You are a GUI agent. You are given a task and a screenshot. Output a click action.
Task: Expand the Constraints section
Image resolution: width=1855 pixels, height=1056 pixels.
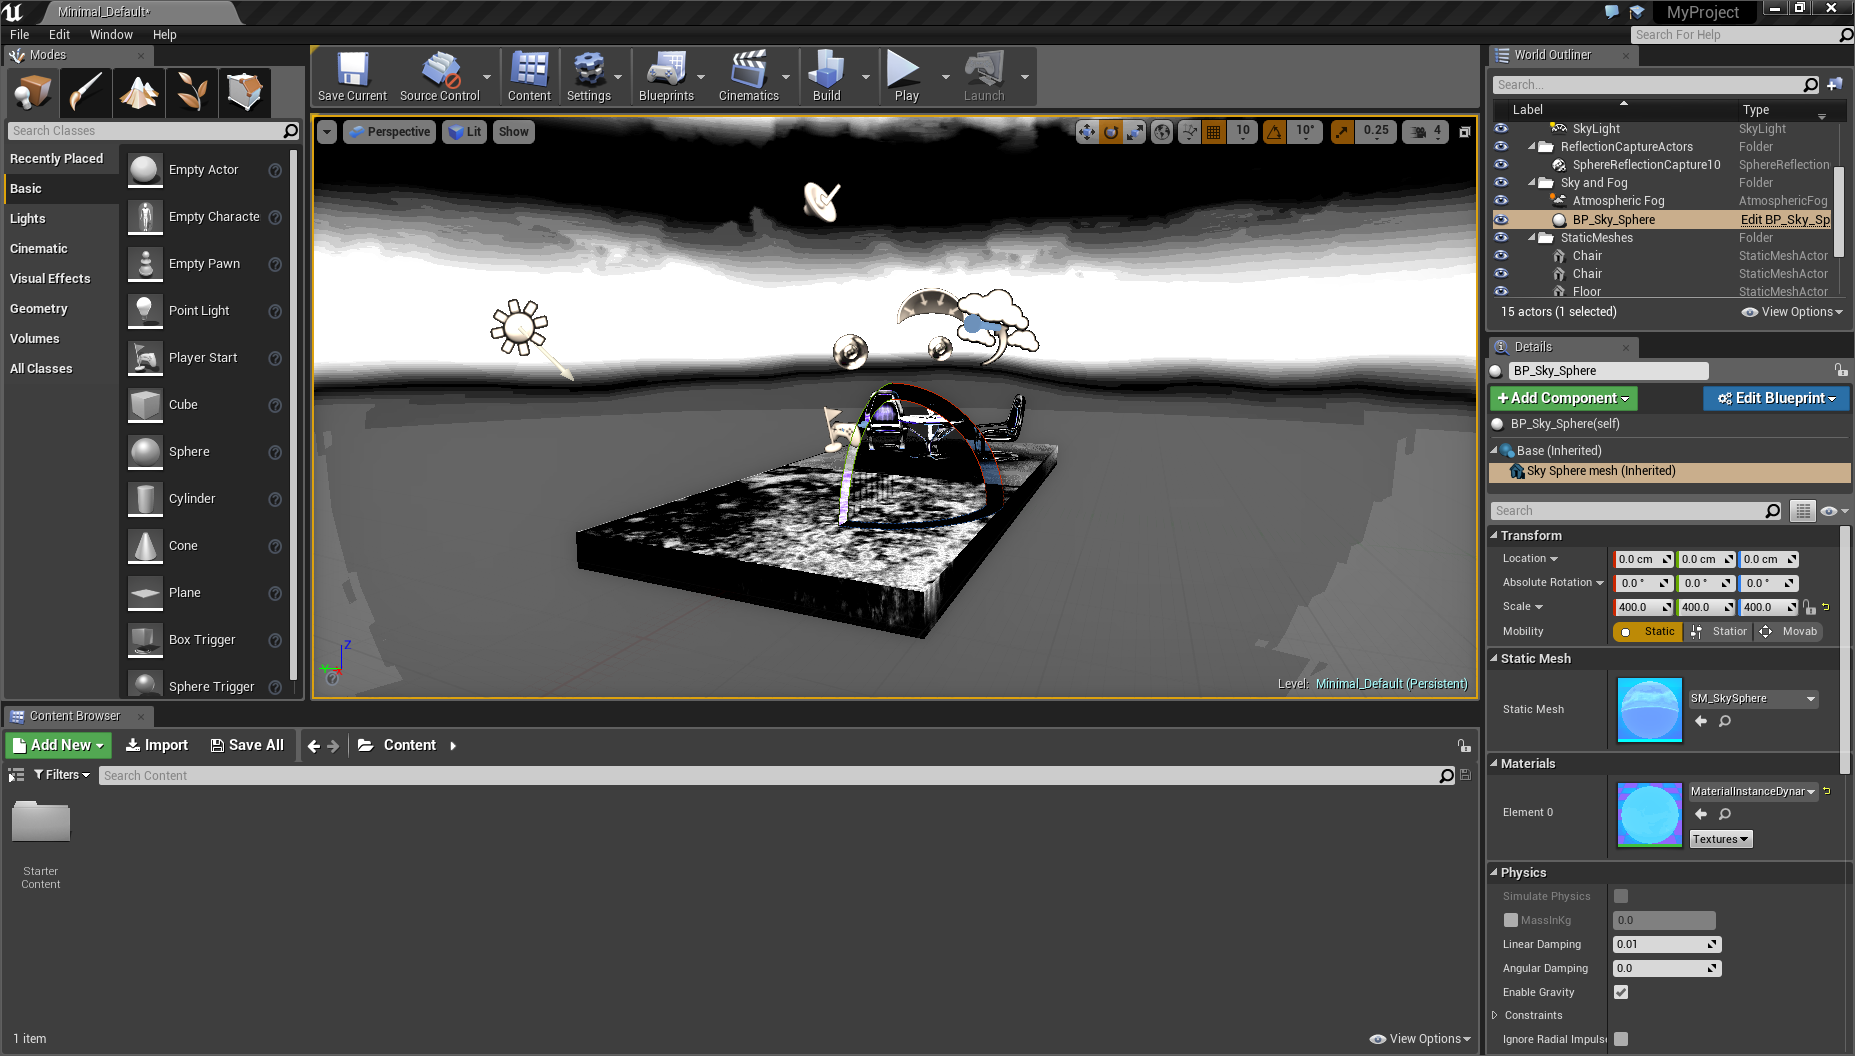click(x=1495, y=1015)
